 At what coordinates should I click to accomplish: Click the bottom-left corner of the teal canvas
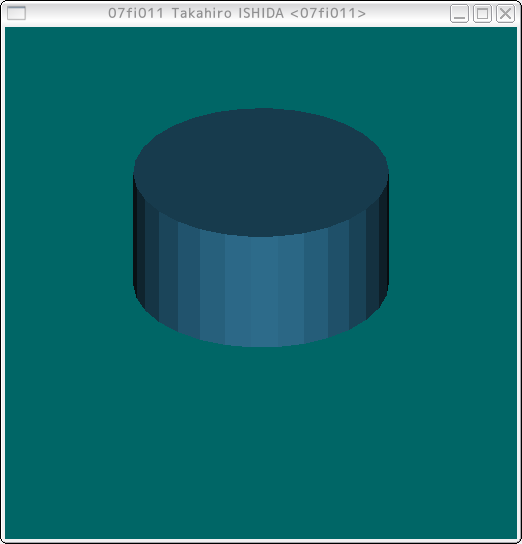point(8,535)
